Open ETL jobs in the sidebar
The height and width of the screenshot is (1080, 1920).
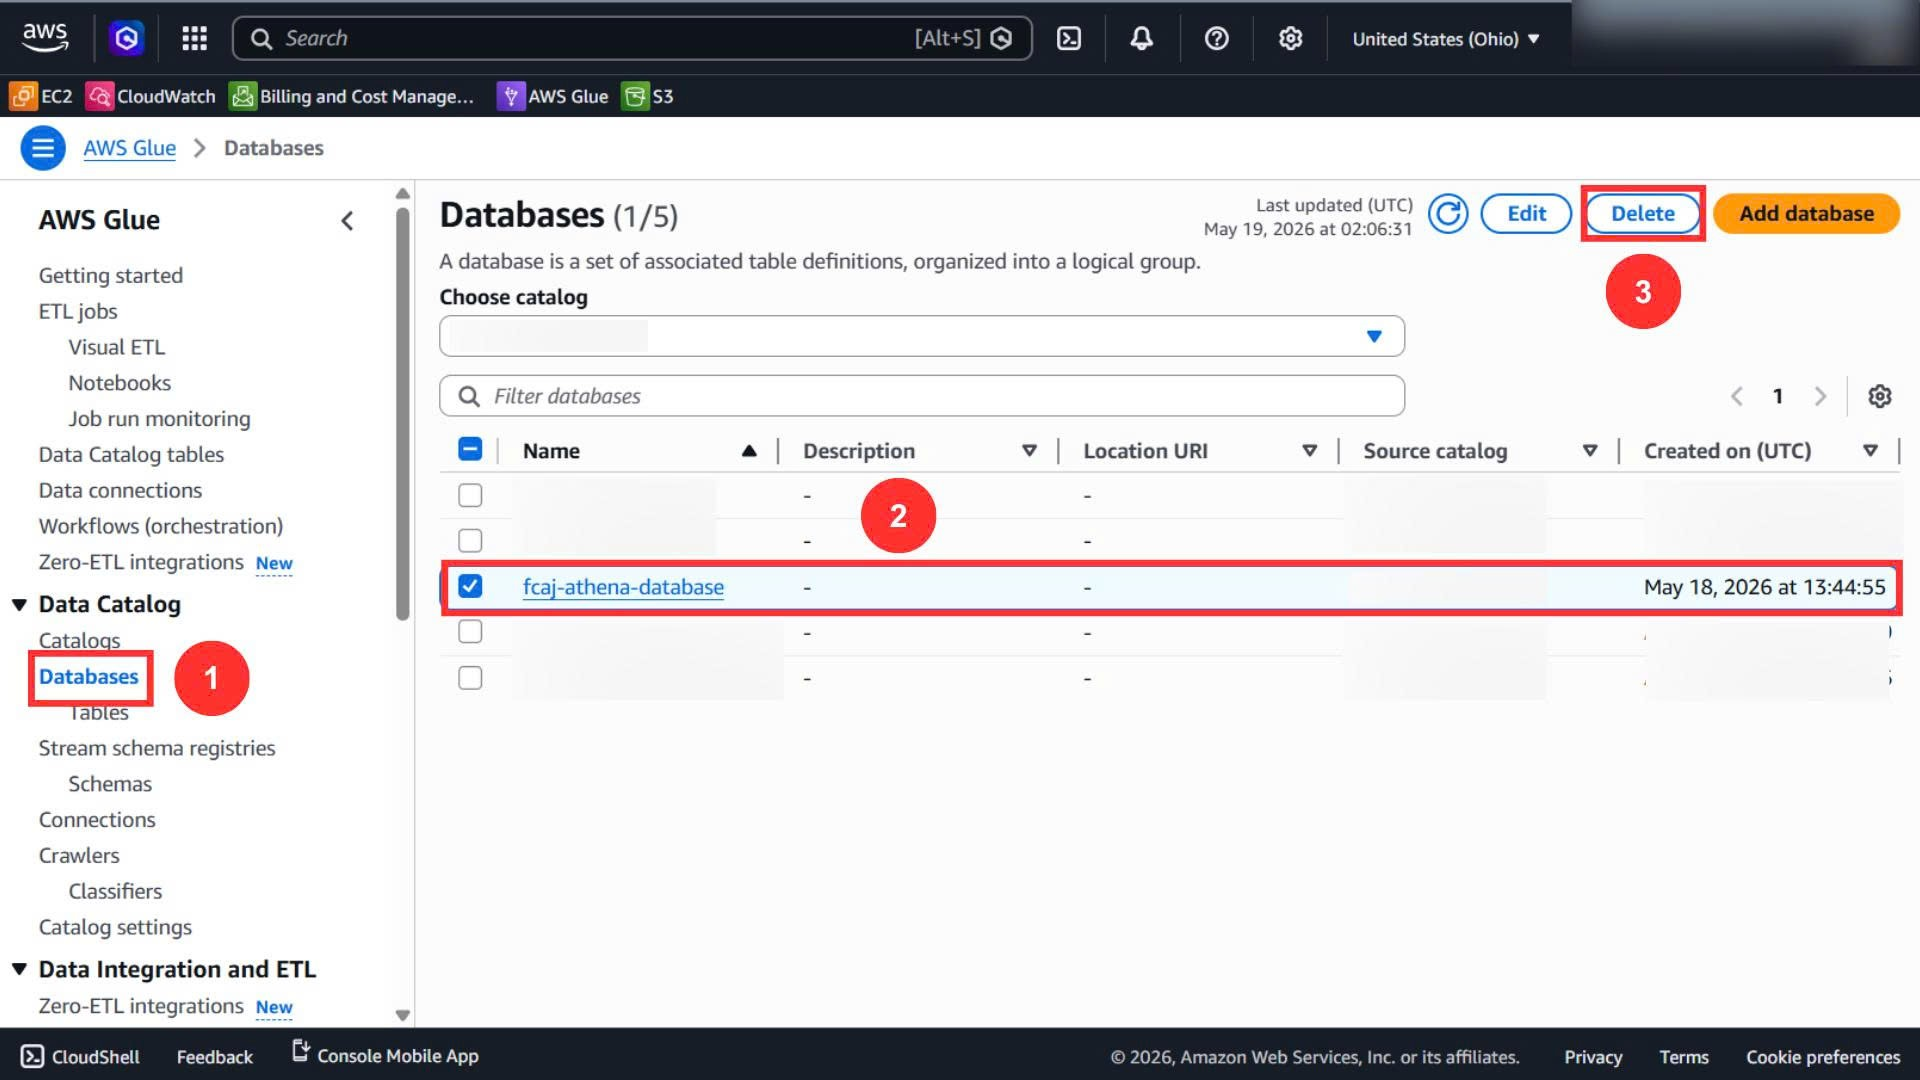tap(78, 311)
